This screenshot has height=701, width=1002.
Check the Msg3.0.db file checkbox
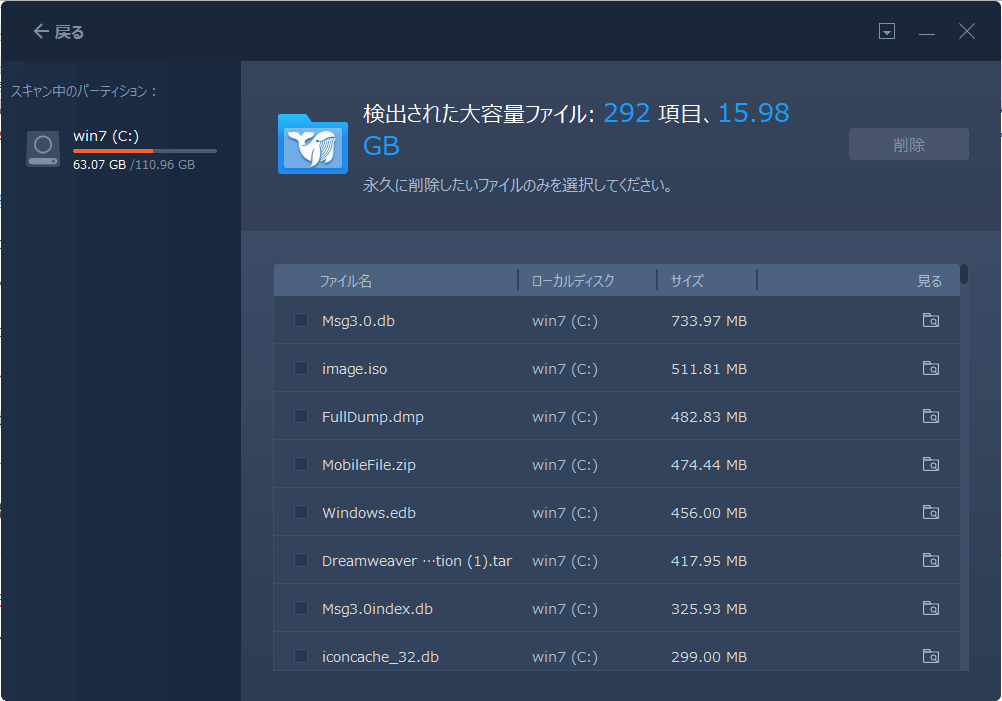pyautogui.click(x=301, y=321)
